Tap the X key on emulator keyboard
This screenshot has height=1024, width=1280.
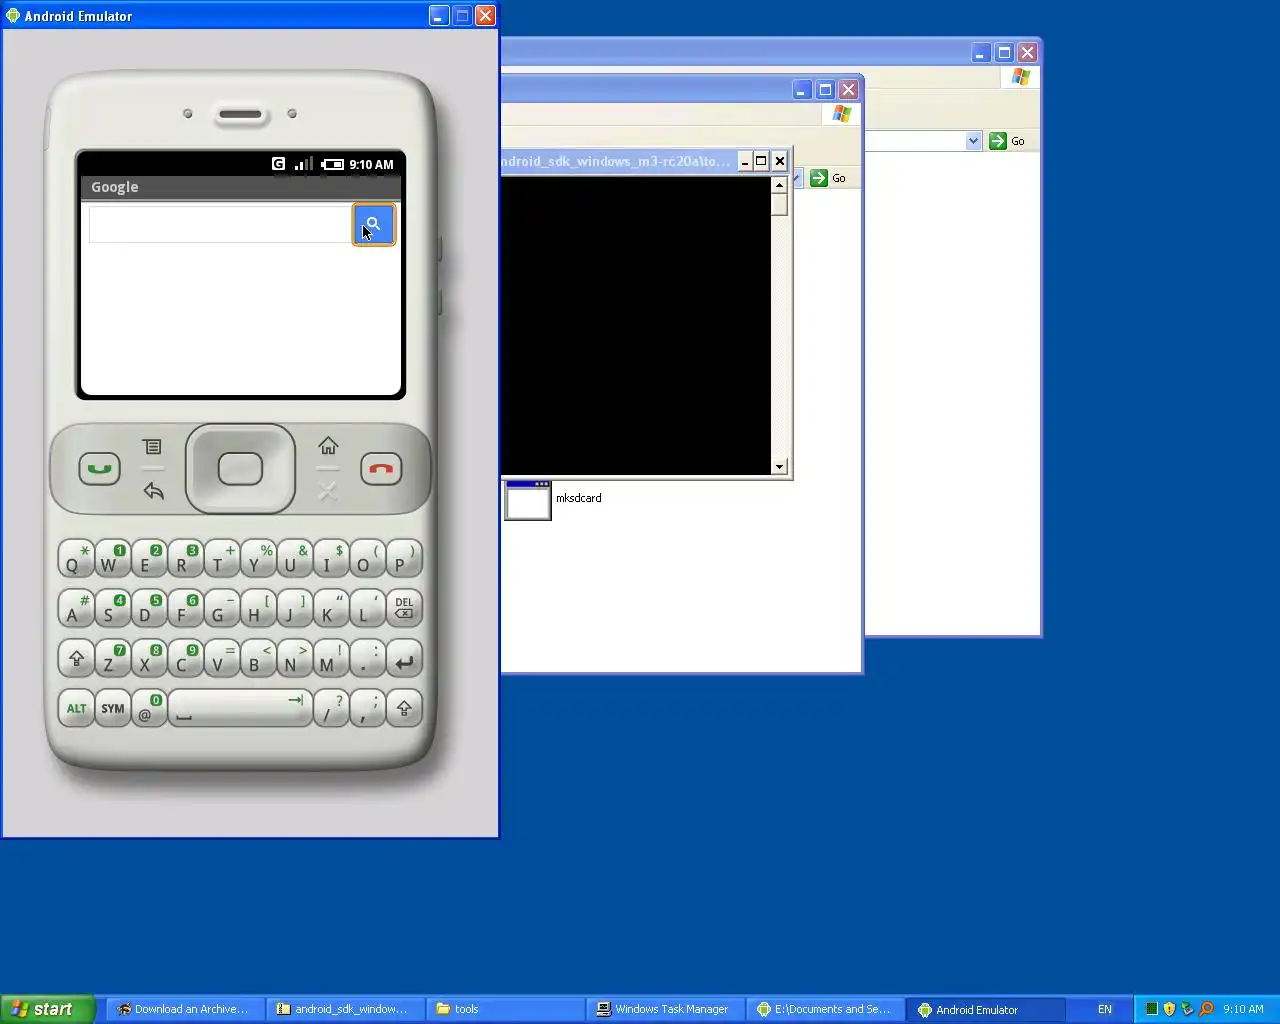[149, 659]
